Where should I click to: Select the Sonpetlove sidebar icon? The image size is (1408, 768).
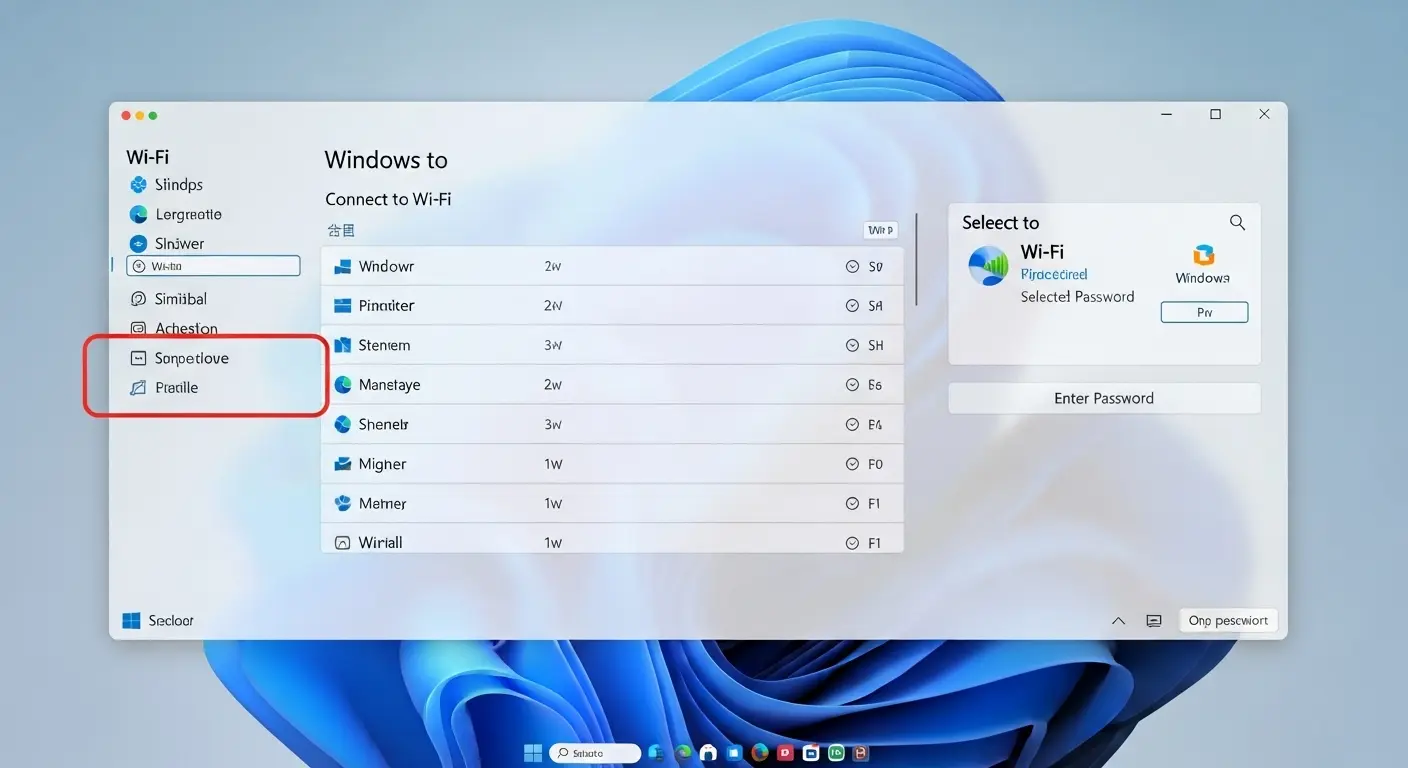pyautogui.click(x=139, y=358)
